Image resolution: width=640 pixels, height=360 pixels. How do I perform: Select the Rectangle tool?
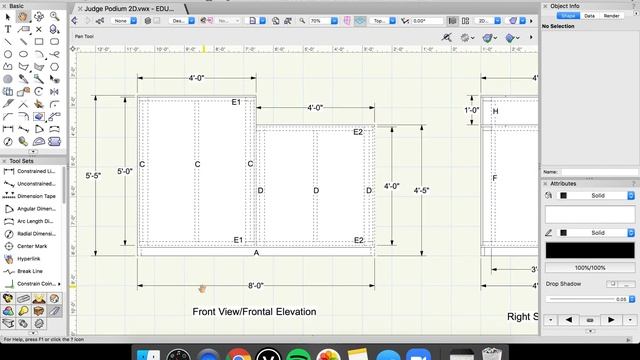point(39,42)
